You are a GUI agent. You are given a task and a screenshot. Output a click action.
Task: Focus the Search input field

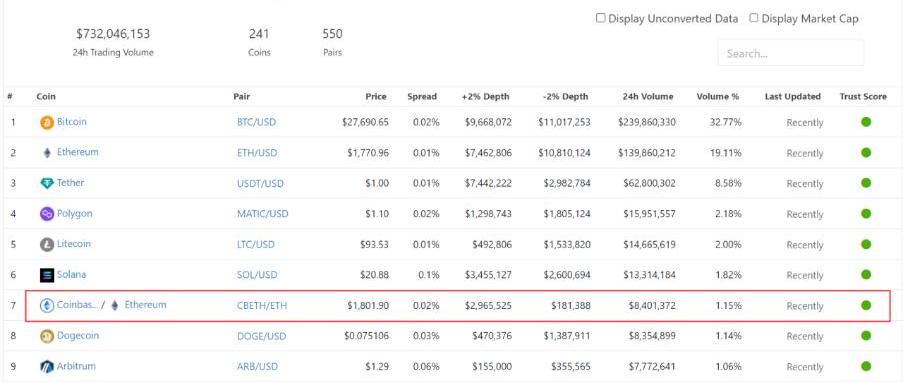pyautogui.click(x=791, y=53)
